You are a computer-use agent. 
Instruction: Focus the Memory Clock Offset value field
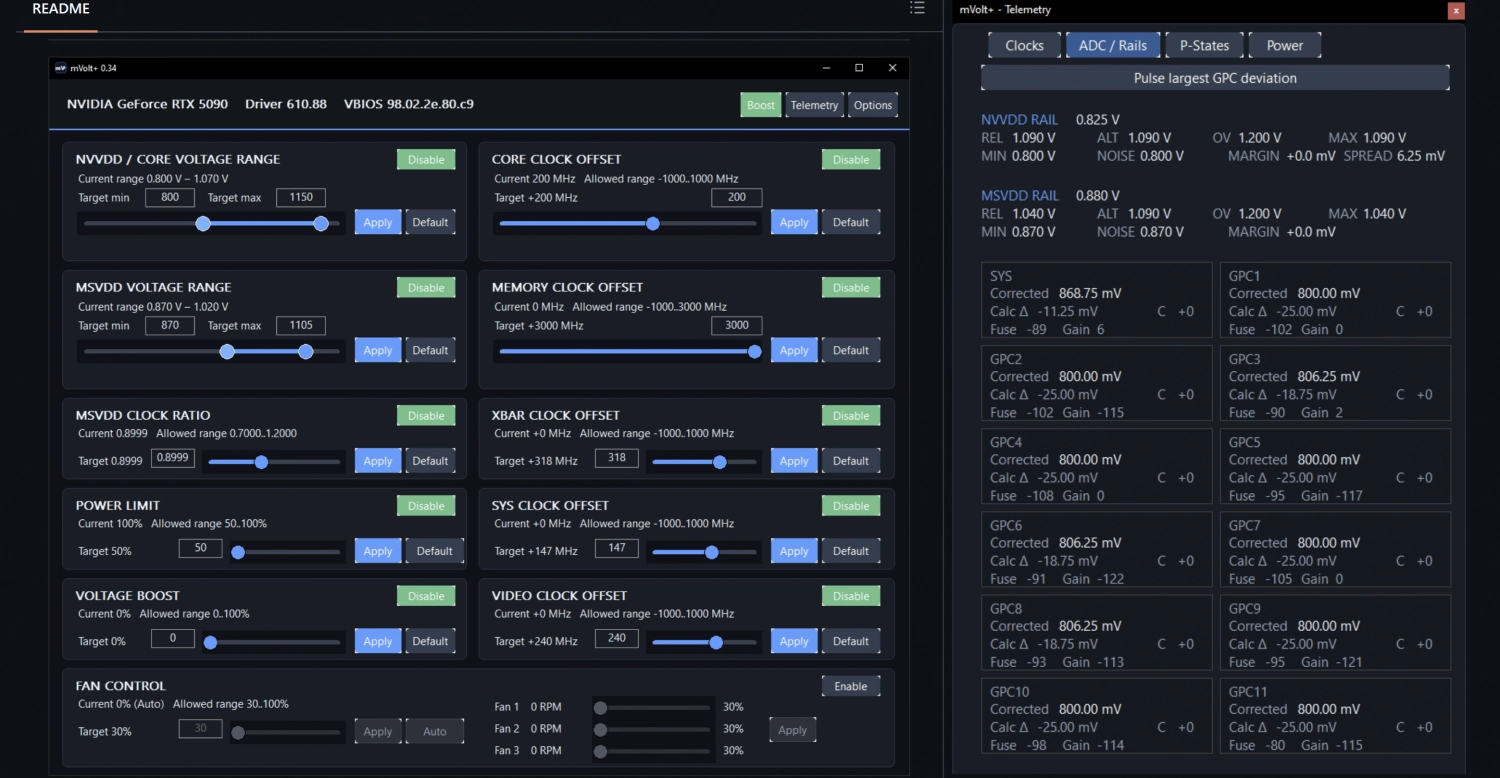[x=737, y=325]
